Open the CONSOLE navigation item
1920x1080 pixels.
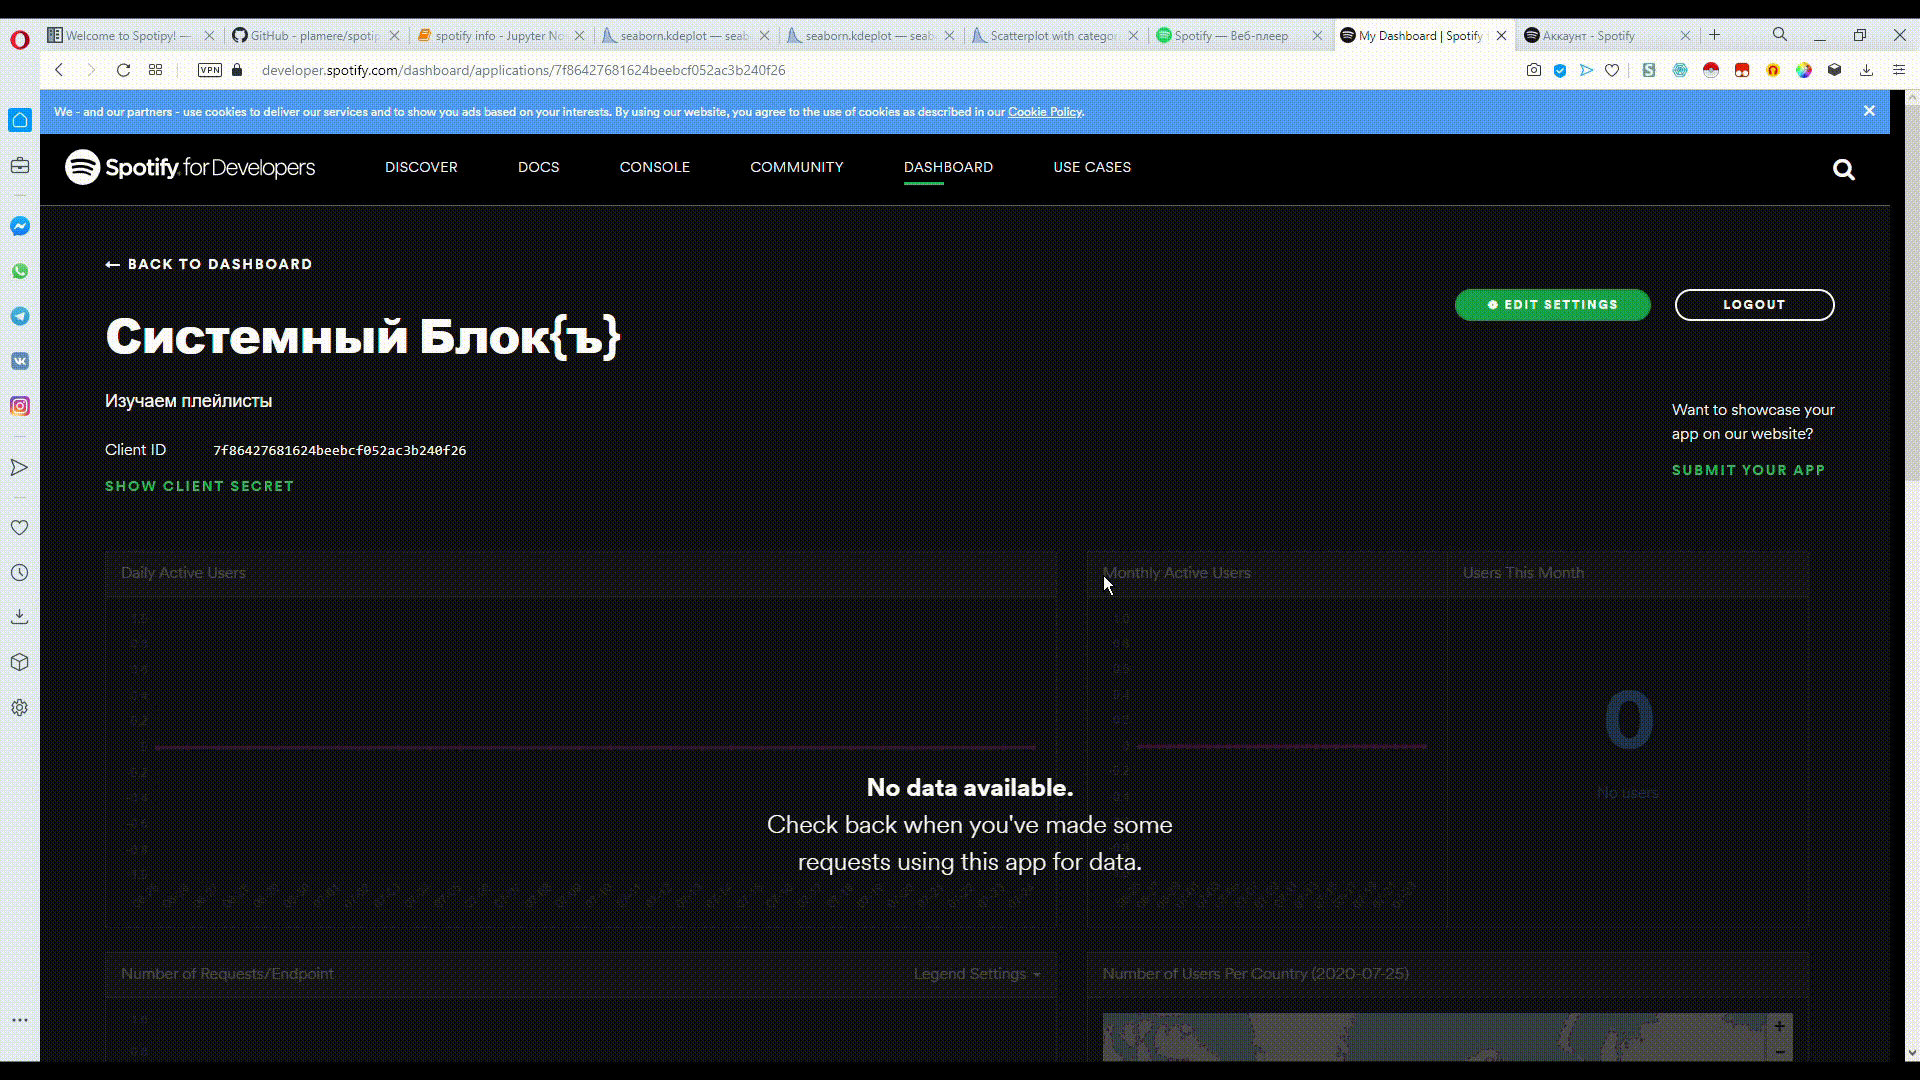click(654, 167)
